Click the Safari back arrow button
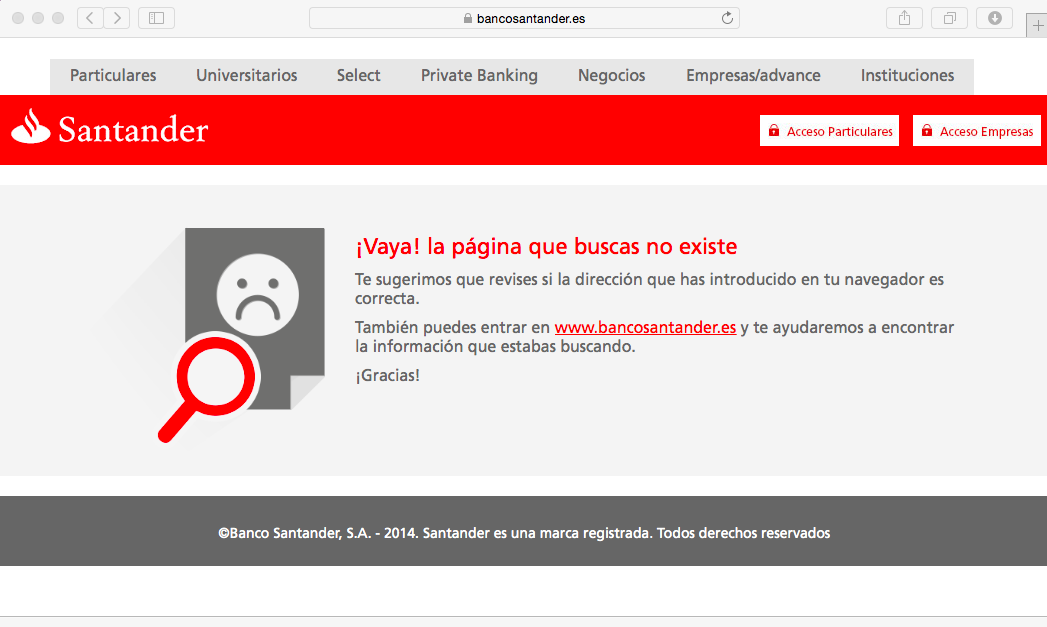The width and height of the screenshot is (1047, 627). point(90,18)
